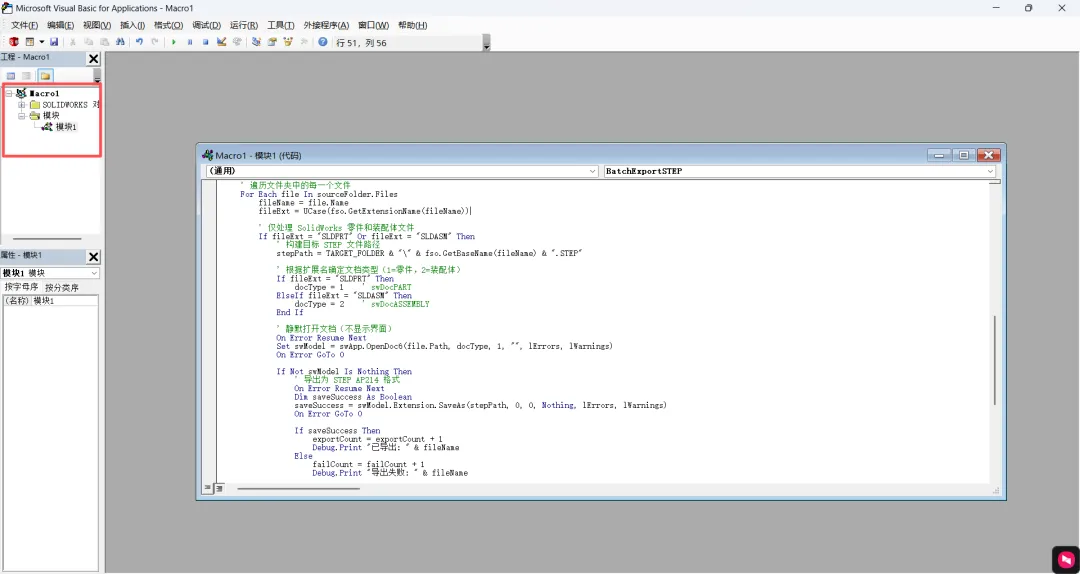
Task: Open the 运行(R) menu
Action: pyautogui.click(x=244, y=25)
